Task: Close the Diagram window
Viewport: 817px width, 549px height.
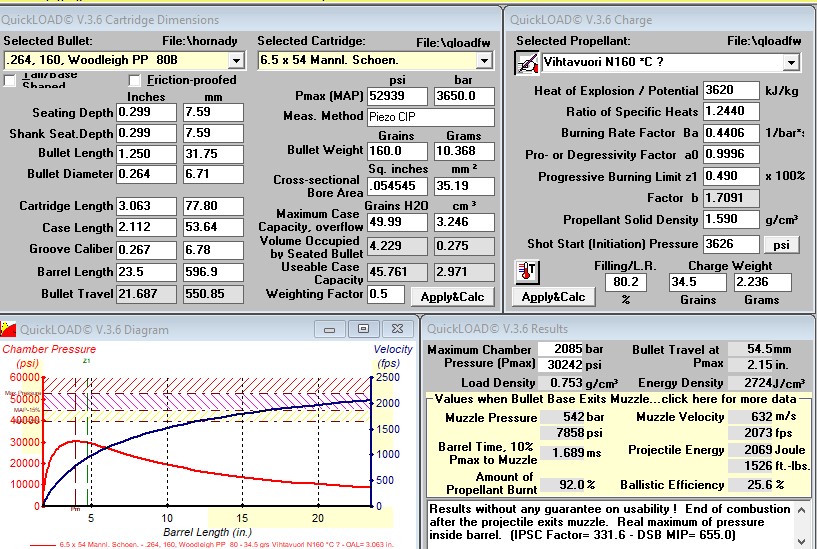Action: (395, 328)
